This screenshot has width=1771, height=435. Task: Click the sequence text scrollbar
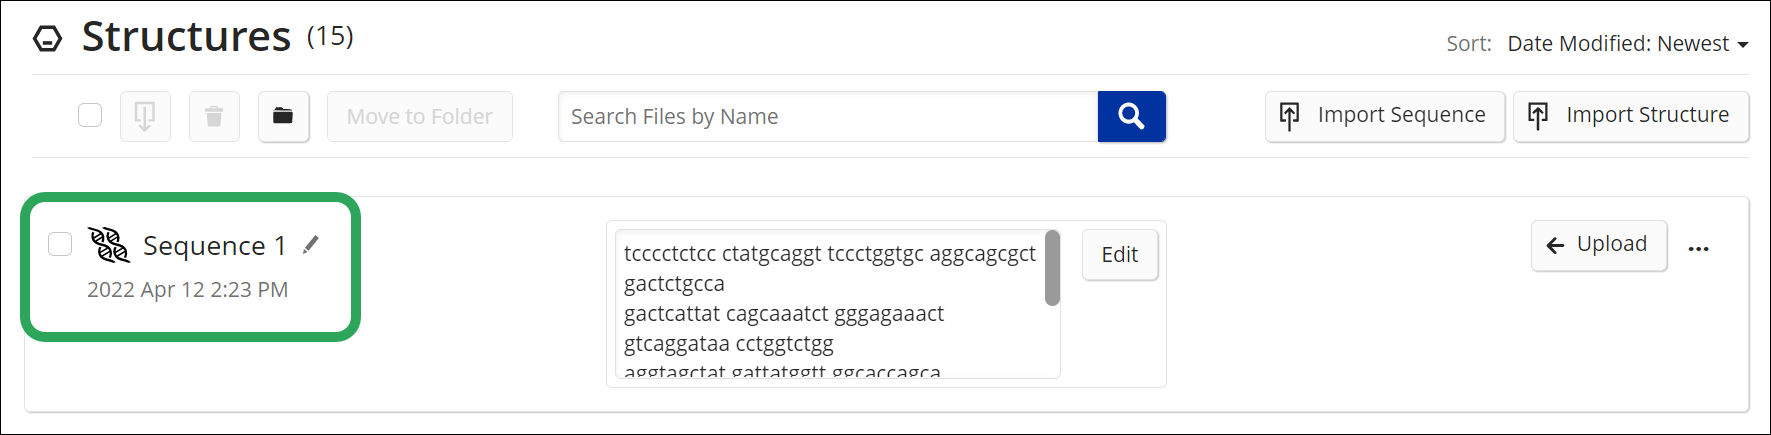click(x=1052, y=268)
